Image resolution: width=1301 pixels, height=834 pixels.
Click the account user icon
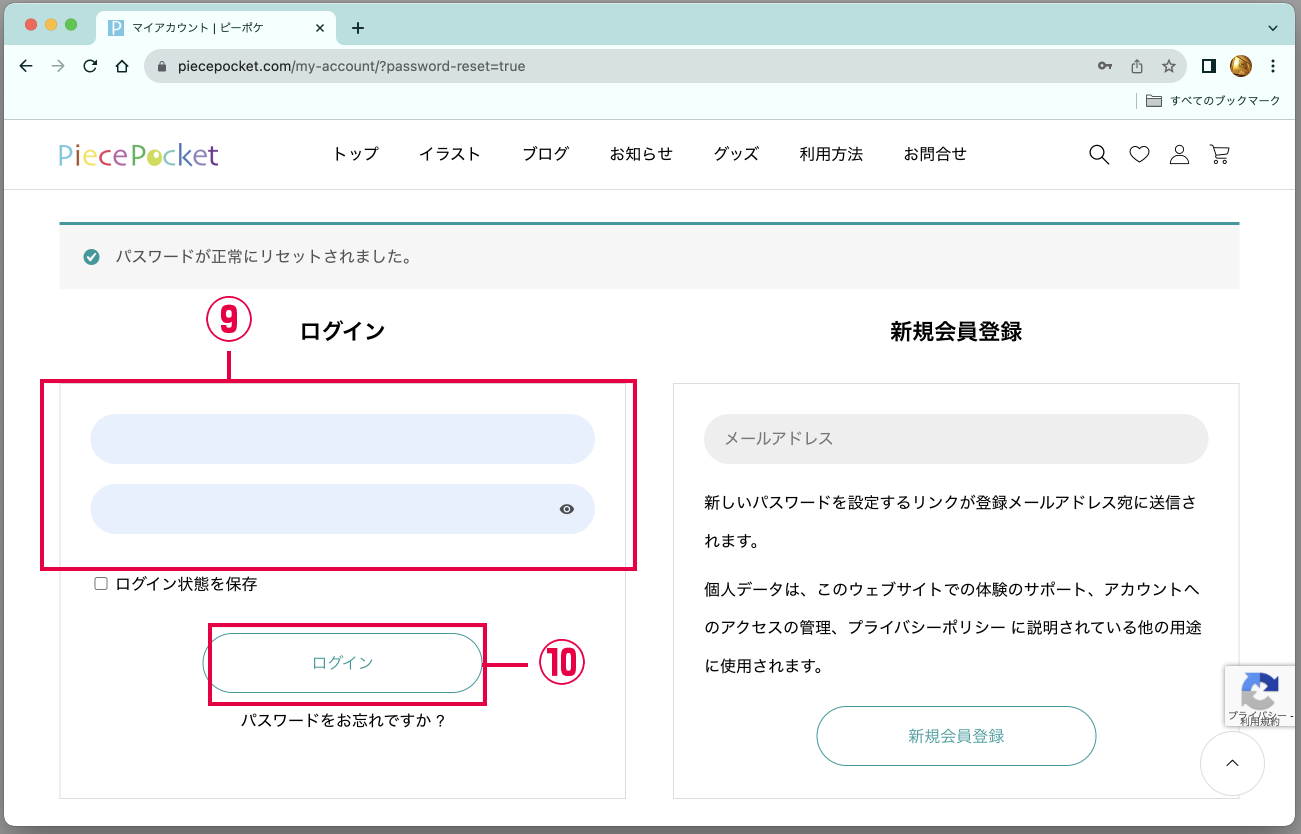1179,154
